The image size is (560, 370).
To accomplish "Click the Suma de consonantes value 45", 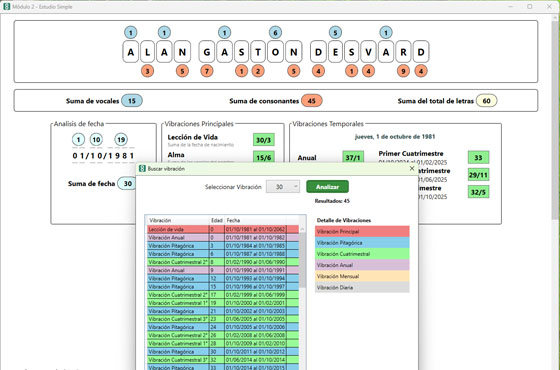I will pos(311,101).
